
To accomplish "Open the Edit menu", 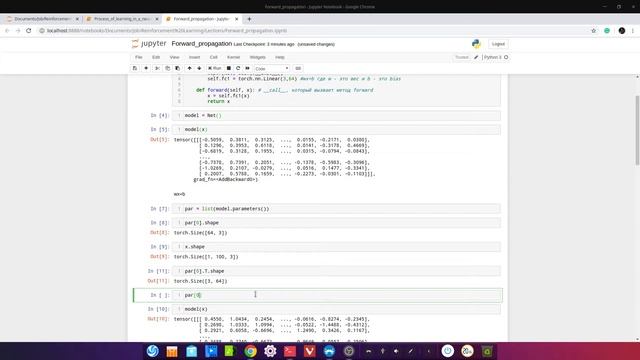I will click(x=156, y=57).
